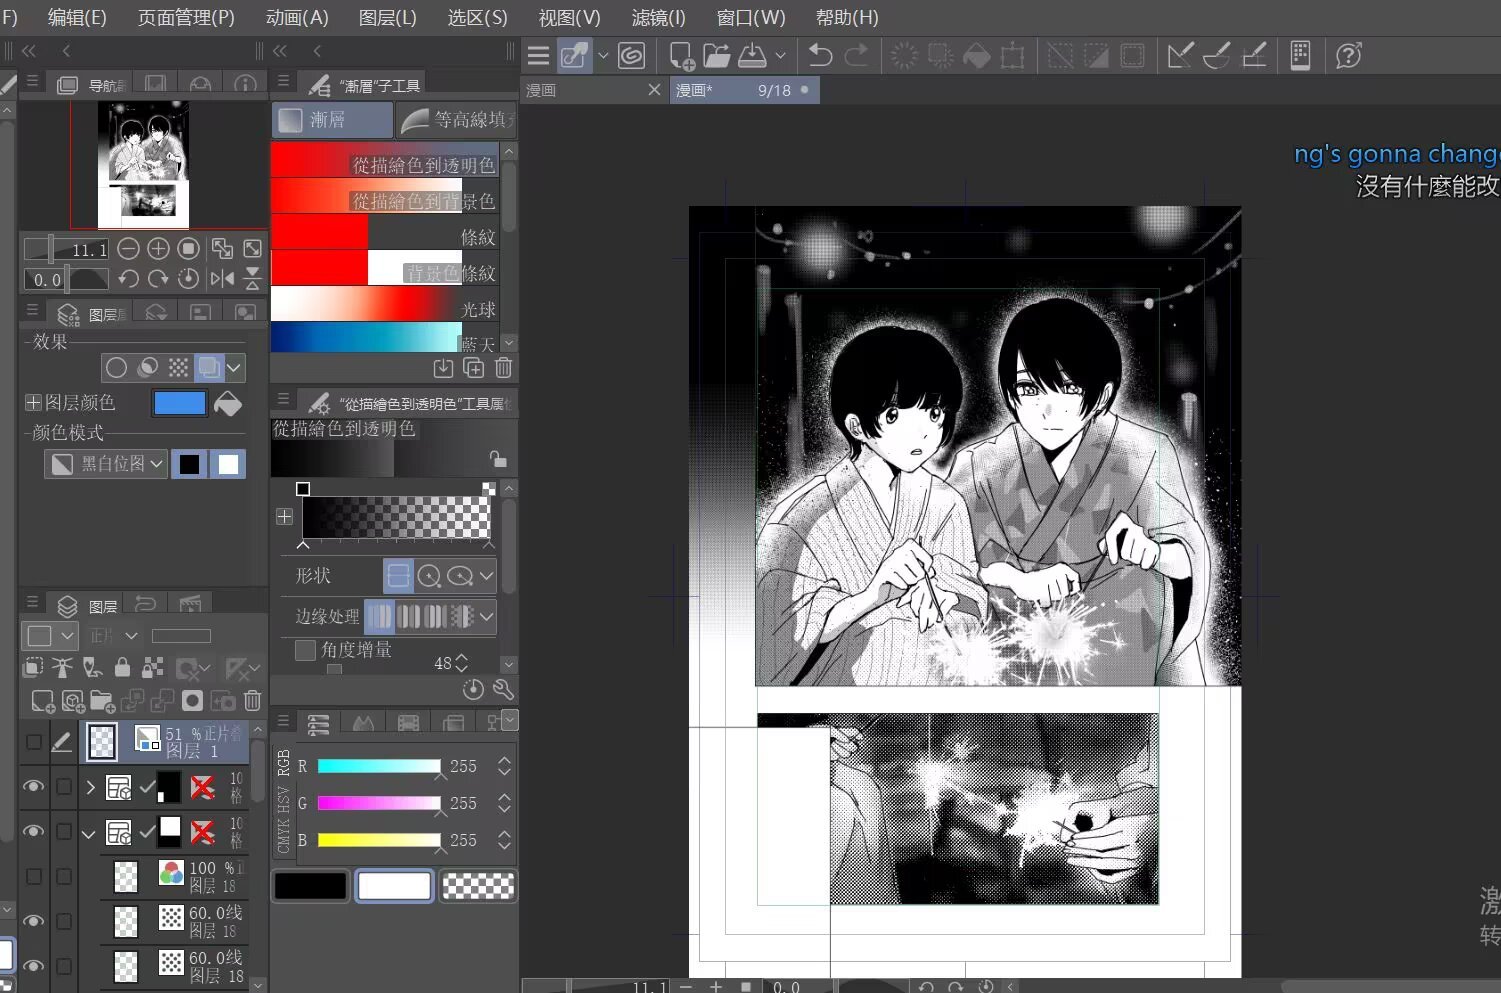Switch to the 漫画* 9/18 document tab
This screenshot has height=993, width=1501.
point(744,90)
